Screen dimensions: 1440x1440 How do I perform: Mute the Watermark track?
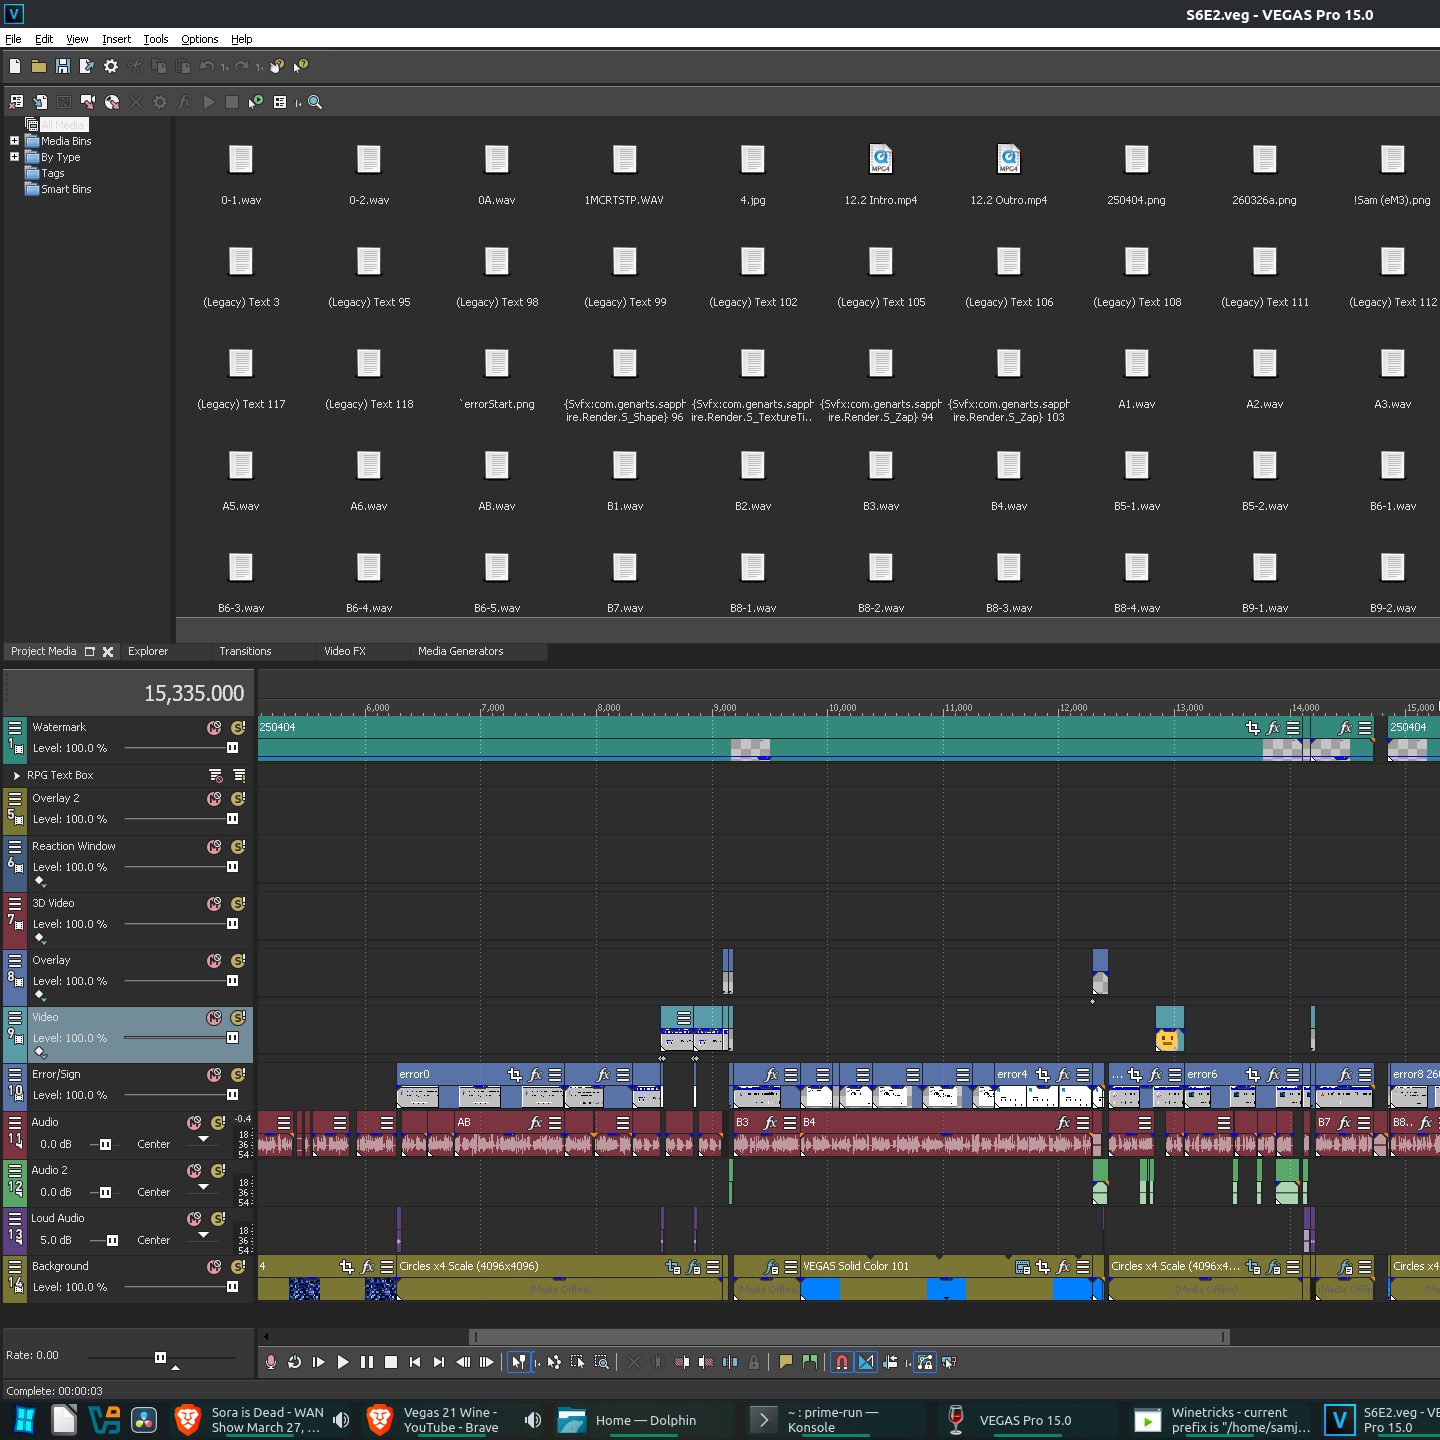(214, 728)
